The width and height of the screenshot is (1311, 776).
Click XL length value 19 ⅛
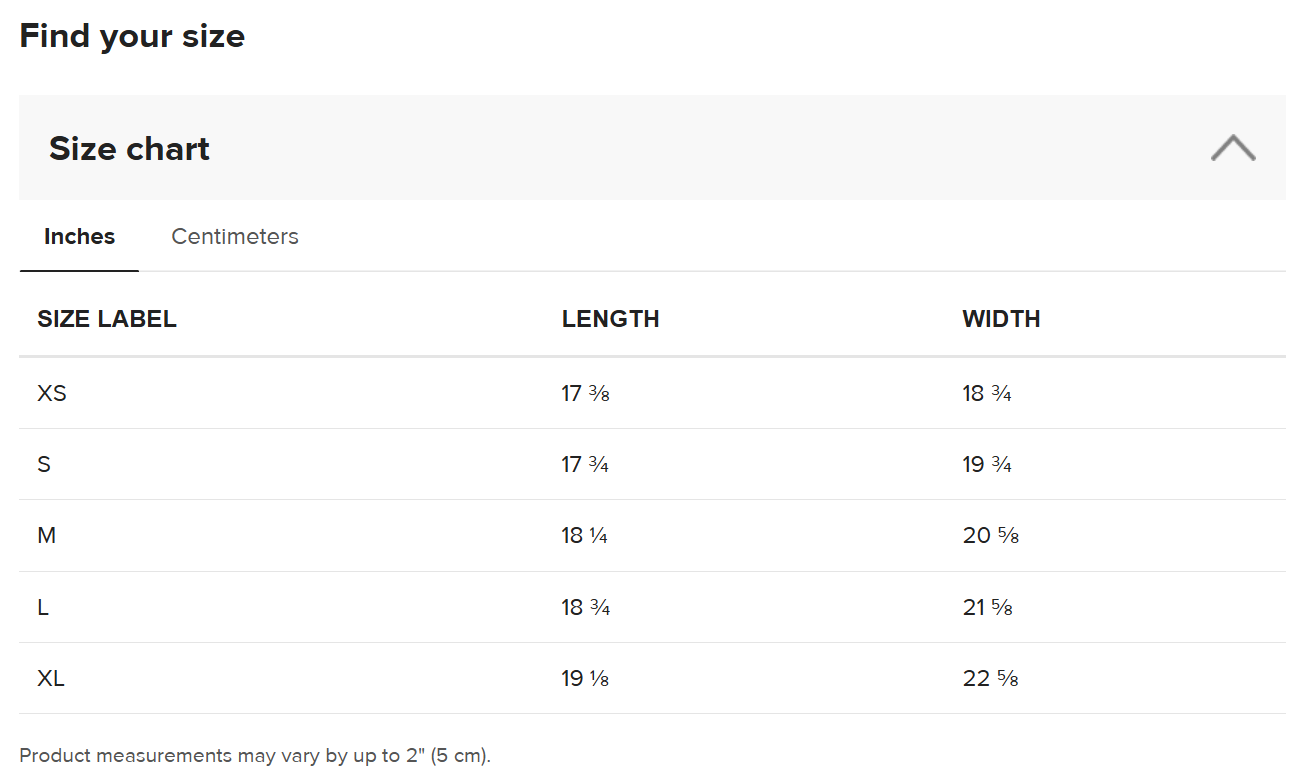(586, 679)
